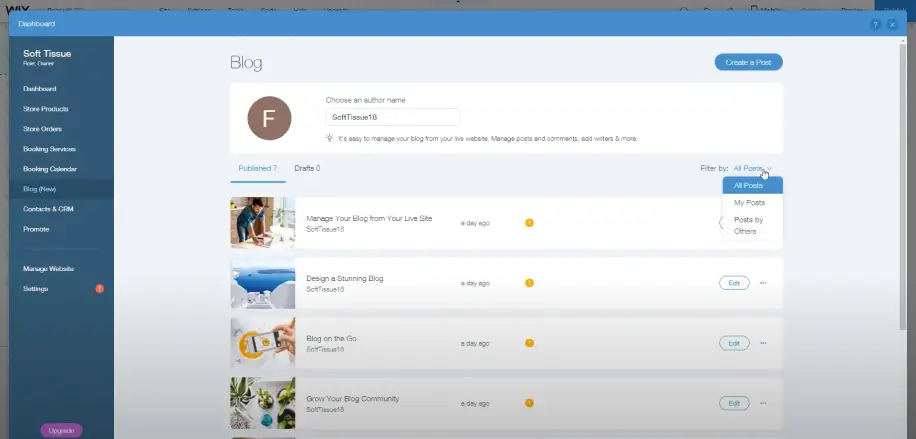Screen dimensions: 916x439
Task: Go to Dashboard in the sidebar
Action: point(40,89)
